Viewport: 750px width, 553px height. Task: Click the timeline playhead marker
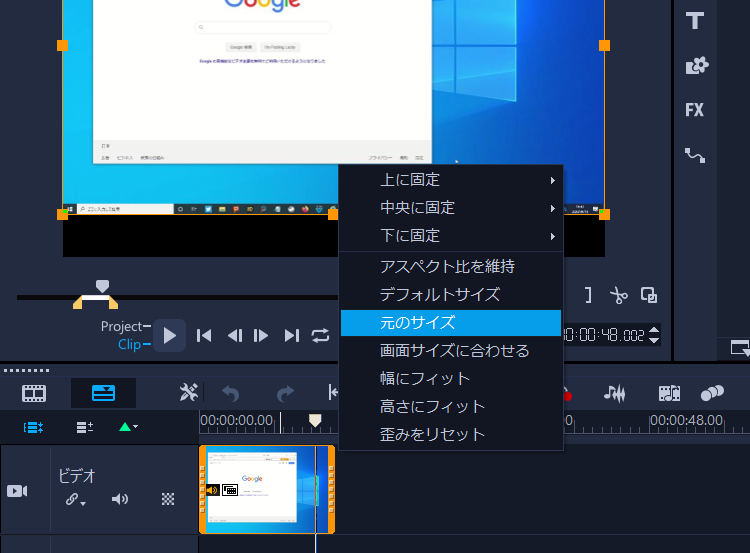coord(315,420)
